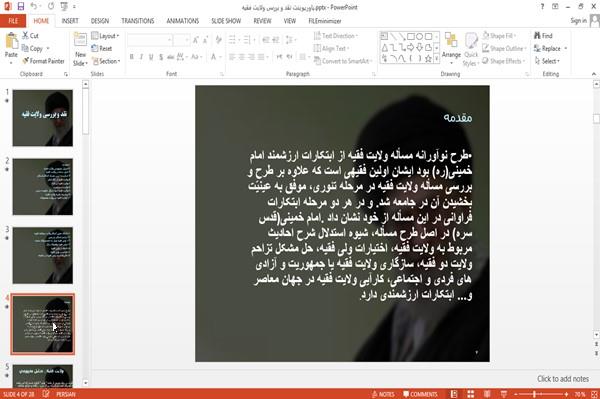Click zoom in plus button
The height and width of the screenshot is (399, 600).
pyautogui.click(x=566, y=394)
